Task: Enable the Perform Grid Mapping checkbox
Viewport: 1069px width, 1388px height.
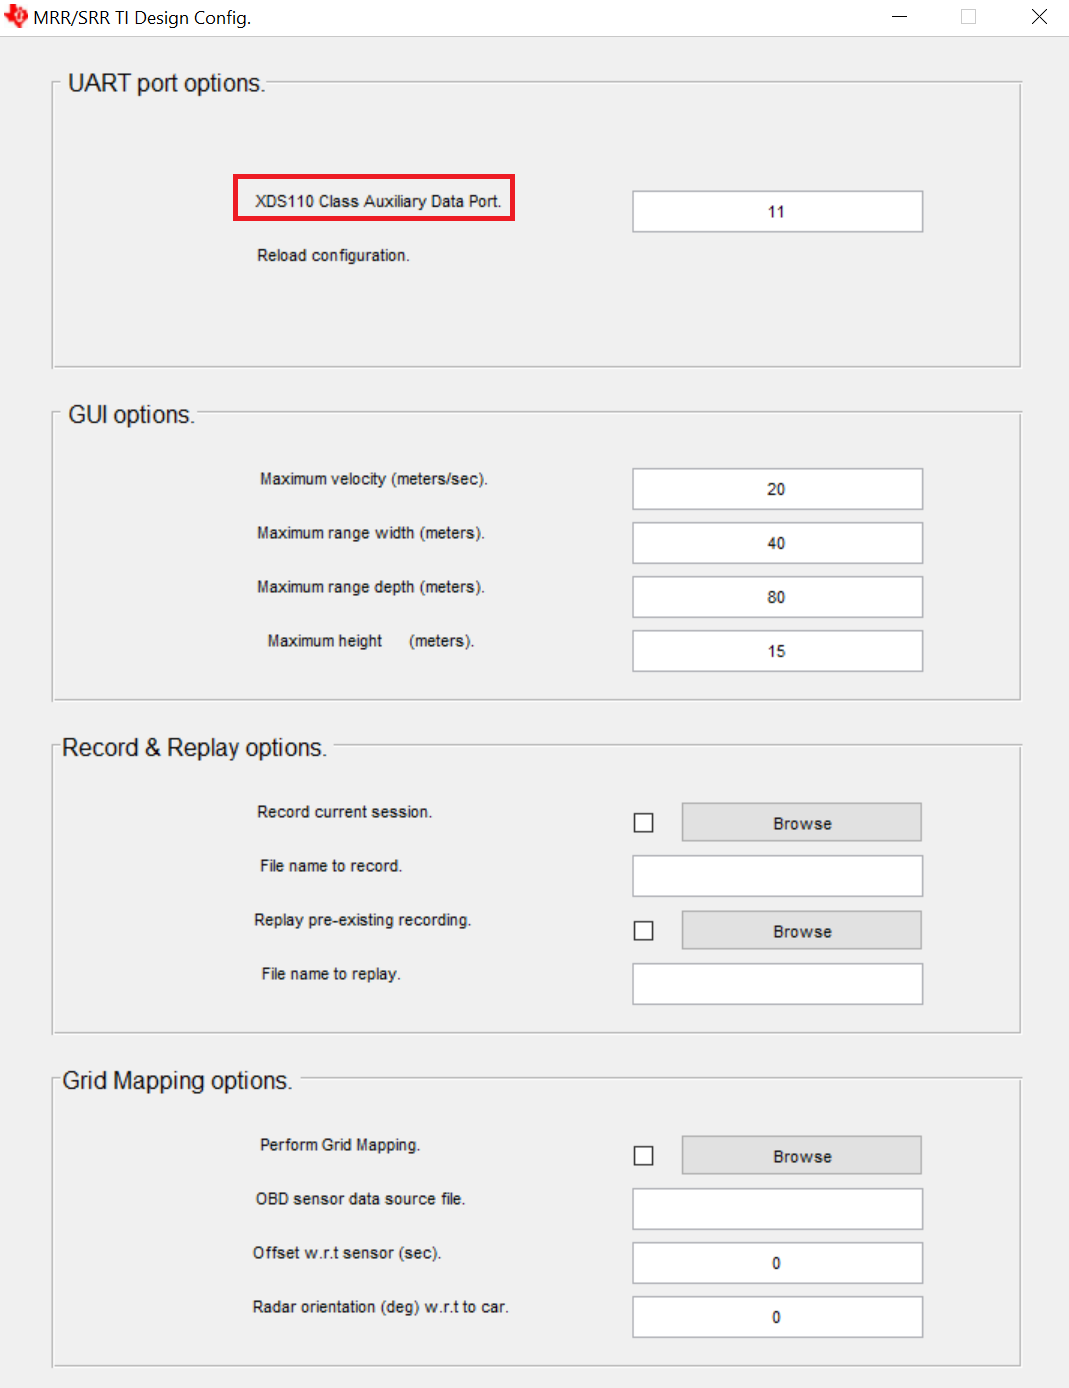Action: tap(644, 1156)
